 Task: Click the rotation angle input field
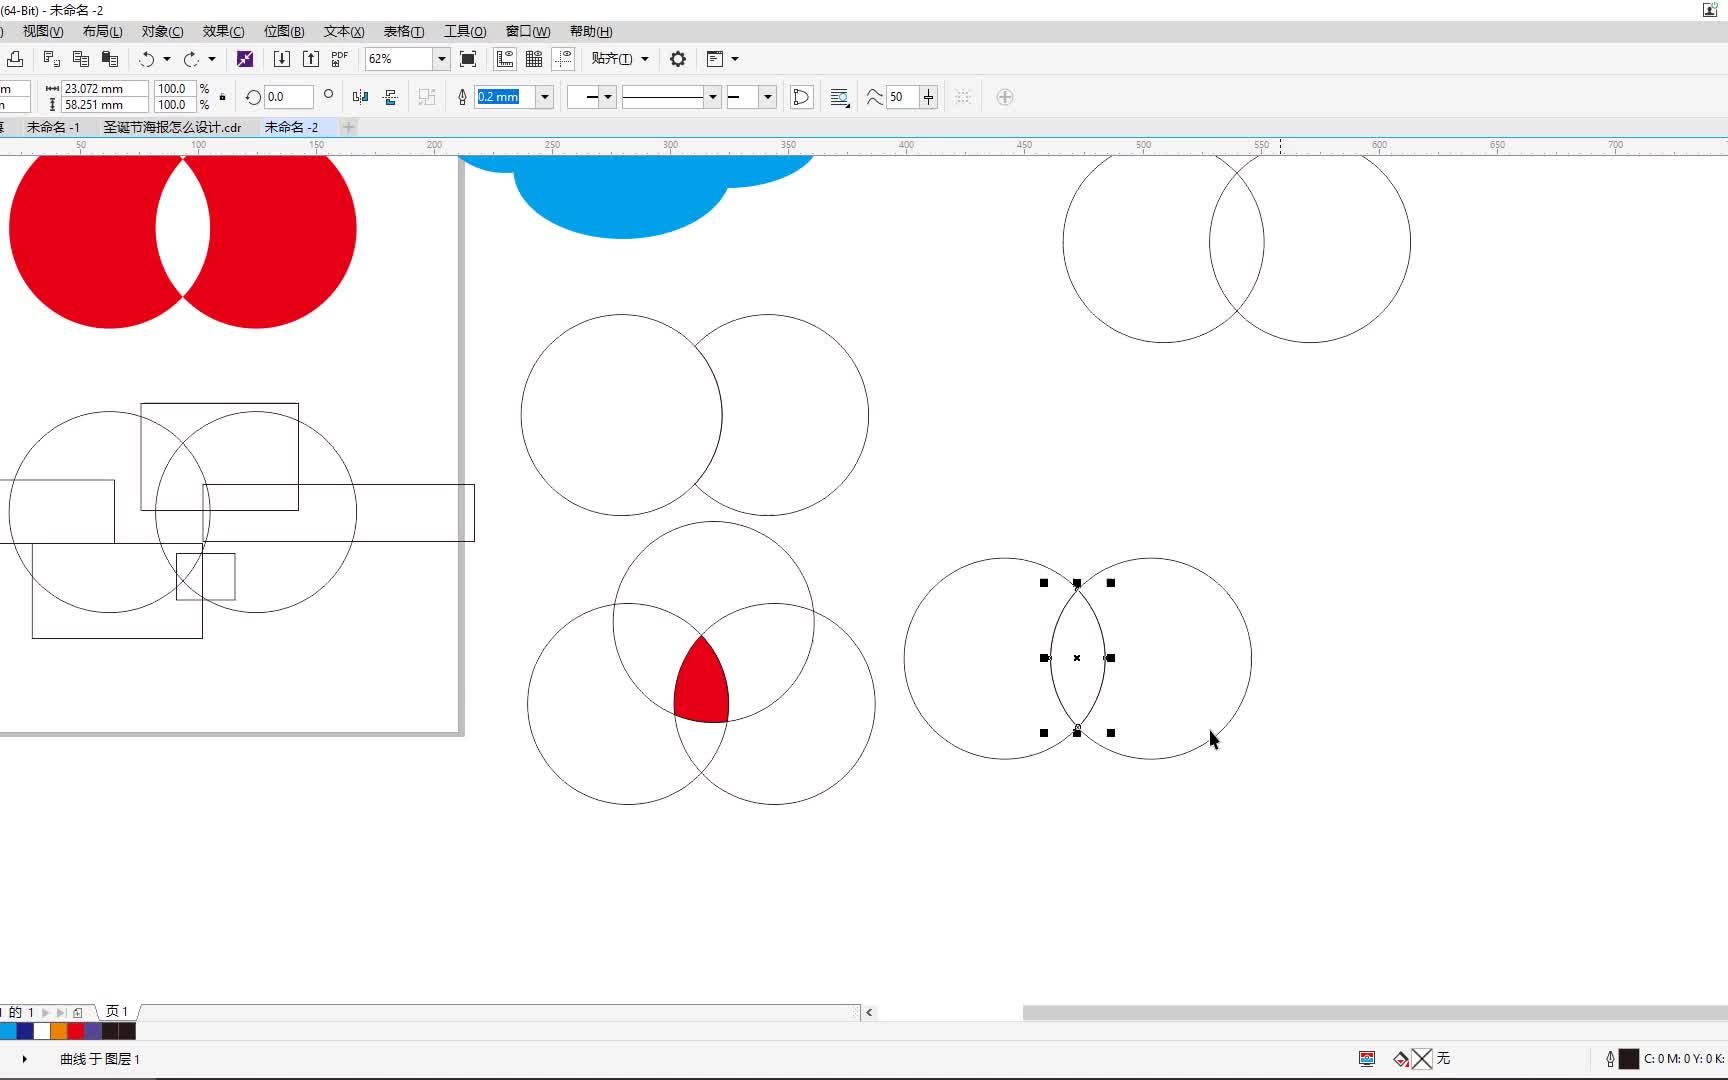tap(288, 97)
